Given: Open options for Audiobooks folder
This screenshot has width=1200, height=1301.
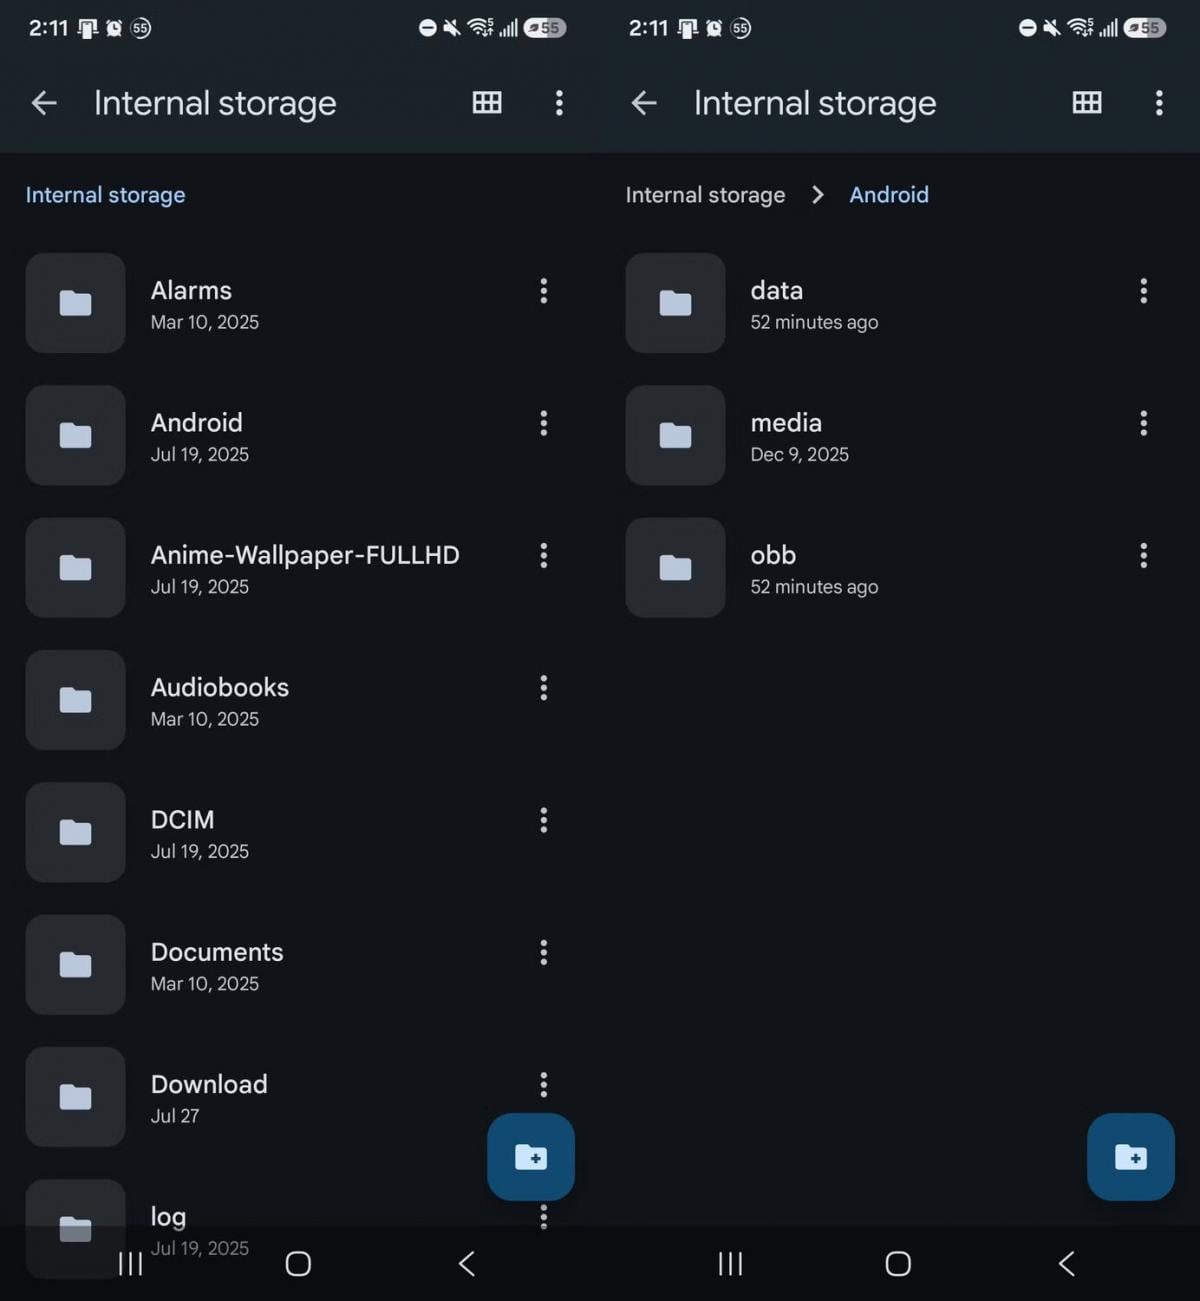Looking at the screenshot, I should tap(544, 688).
